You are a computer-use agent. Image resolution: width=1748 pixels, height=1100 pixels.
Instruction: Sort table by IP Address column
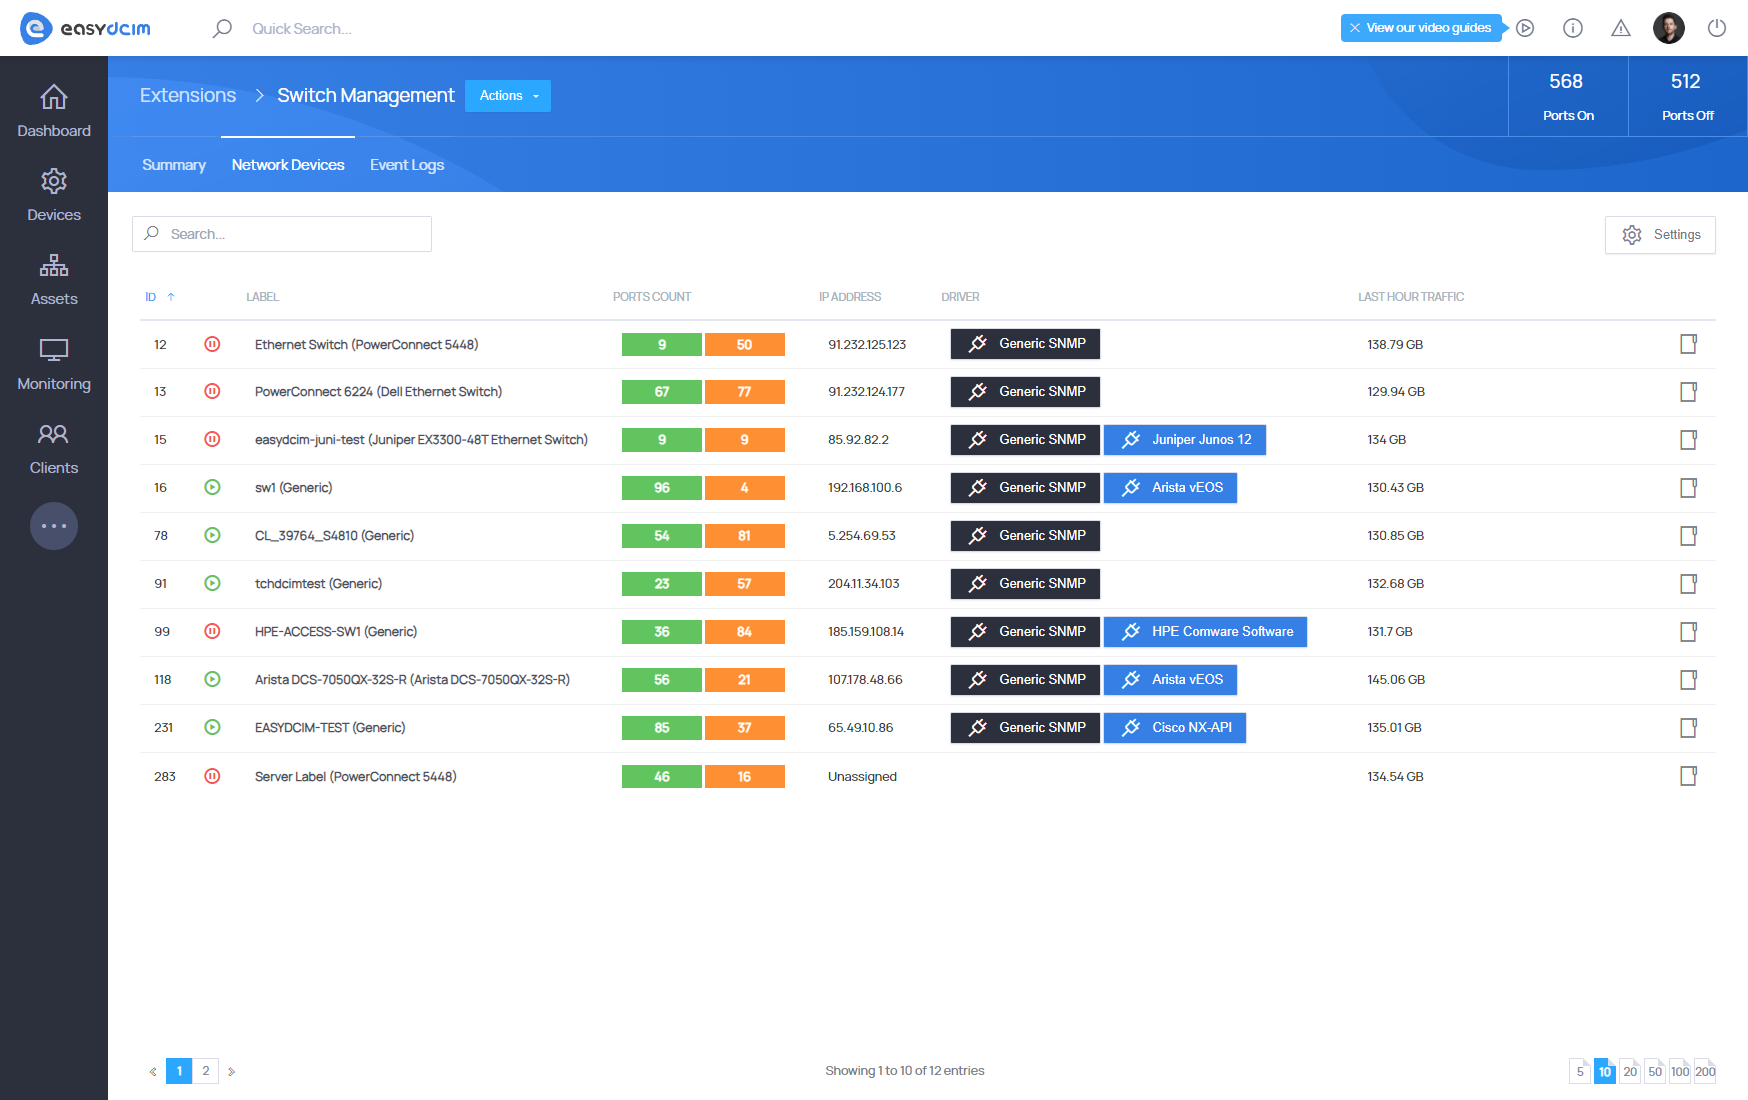click(x=850, y=297)
